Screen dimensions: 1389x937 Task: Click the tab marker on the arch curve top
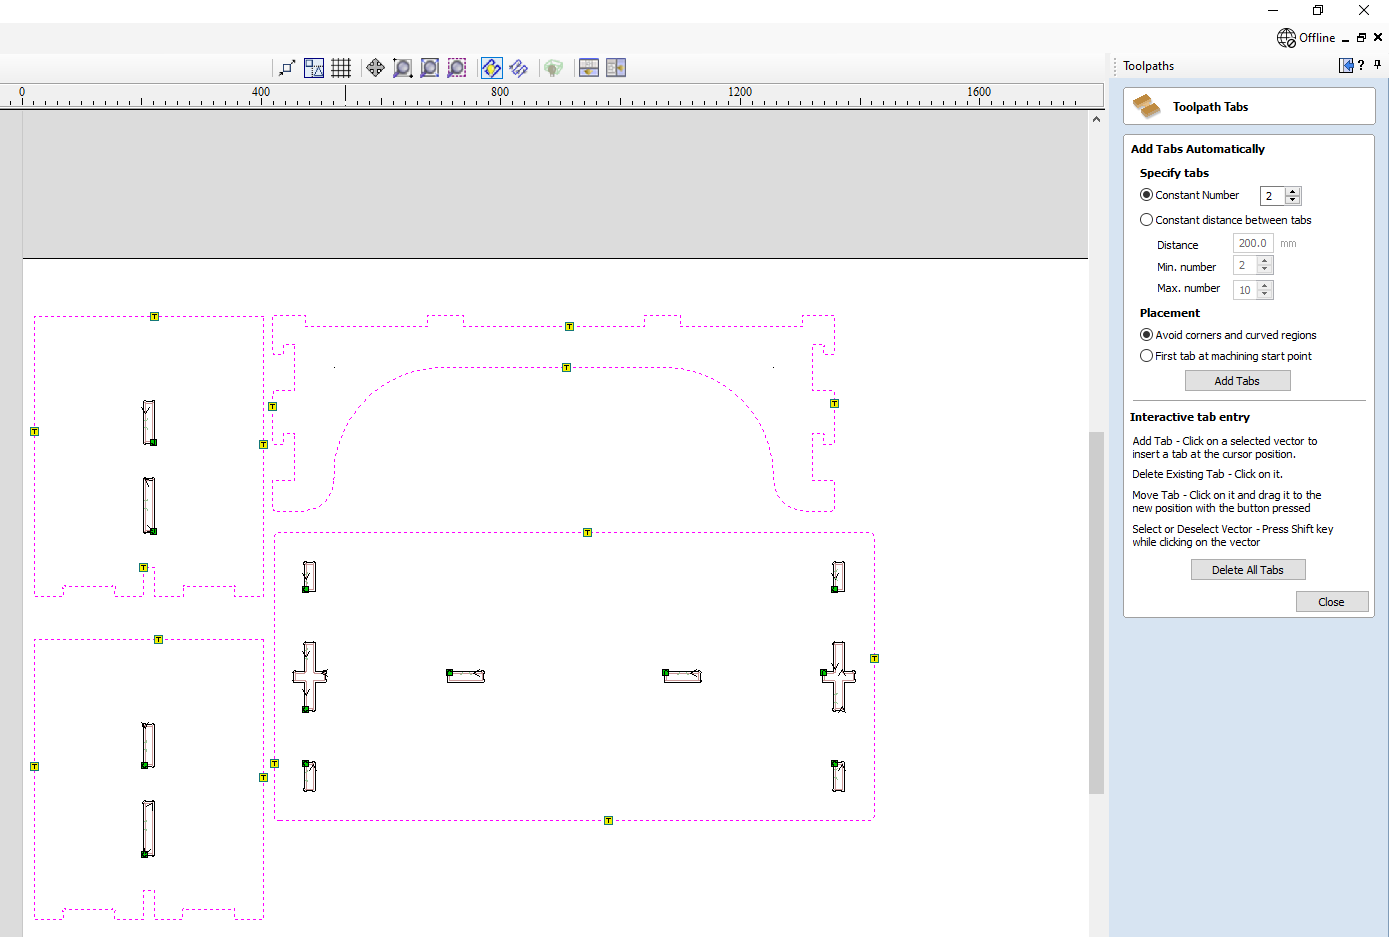pyautogui.click(x=566, y=368)
